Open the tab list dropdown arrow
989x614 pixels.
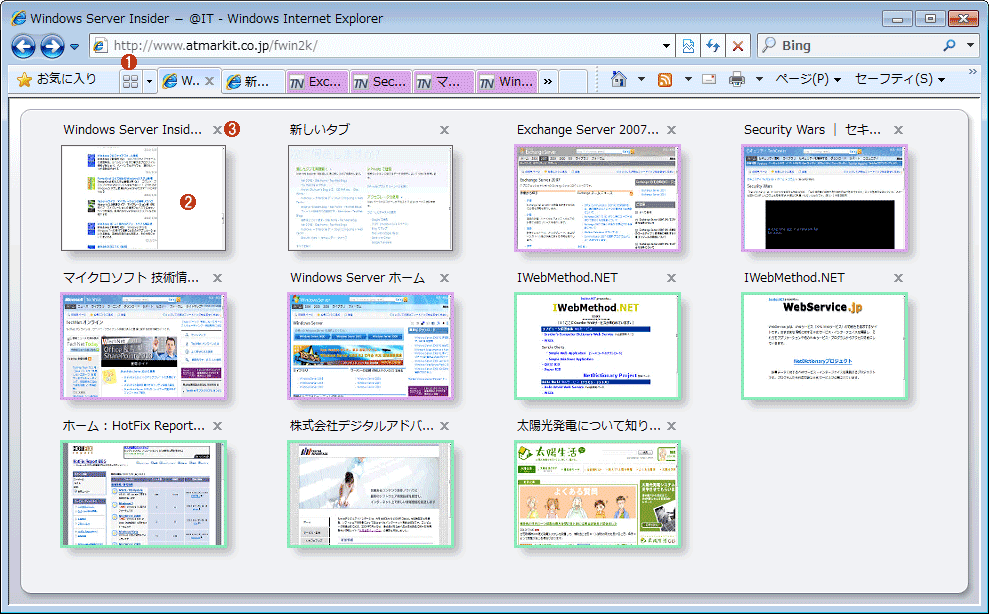(x=149, y=81)
